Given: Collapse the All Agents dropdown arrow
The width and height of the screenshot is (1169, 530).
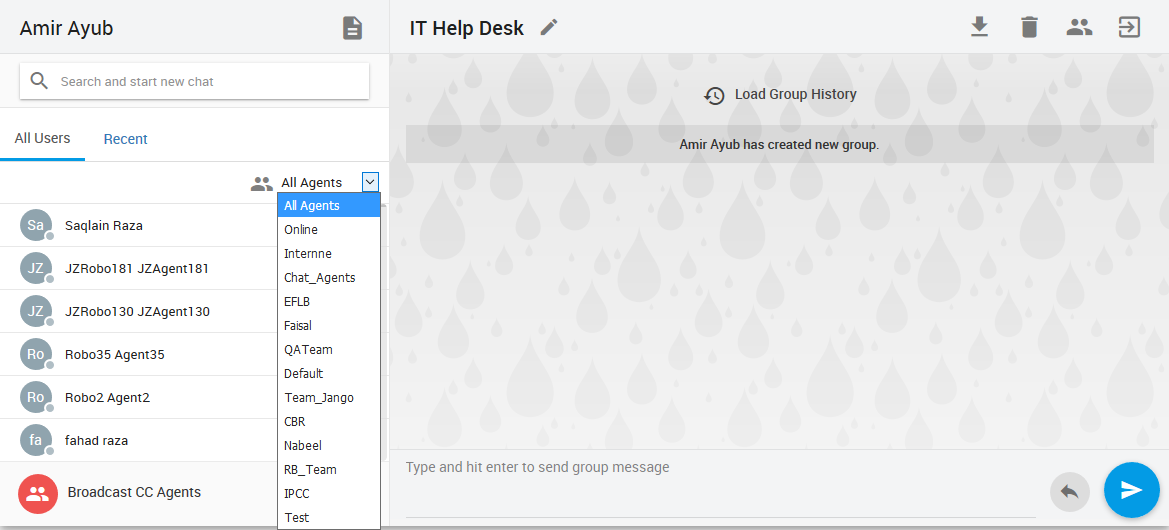Looking at the screenshot, I should (370, 182).
